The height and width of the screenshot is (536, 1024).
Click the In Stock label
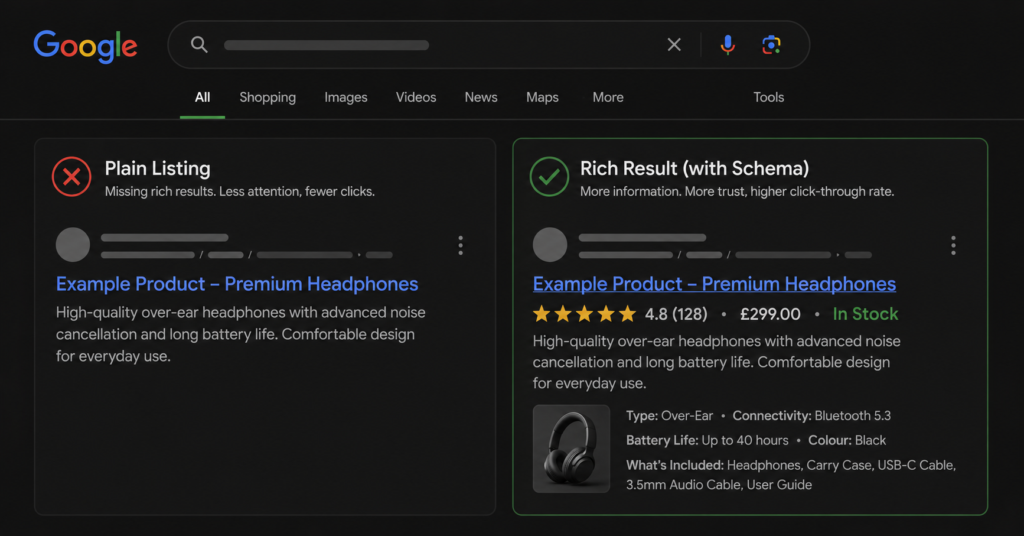[865, 314]
